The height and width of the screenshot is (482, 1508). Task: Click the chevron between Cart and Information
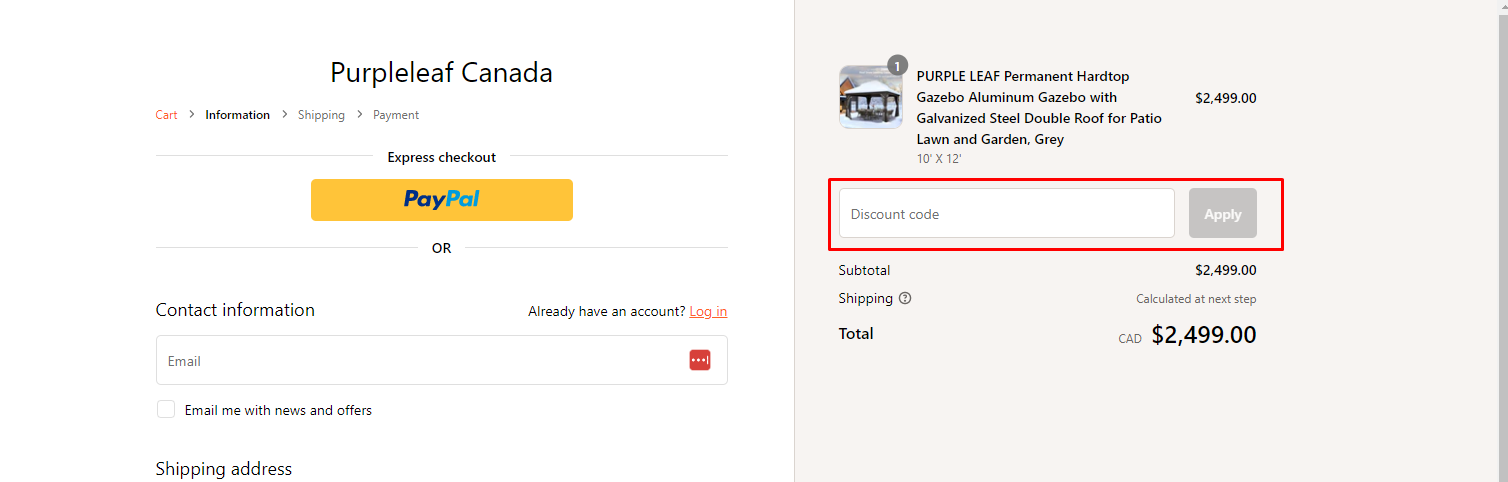[191, 115]
